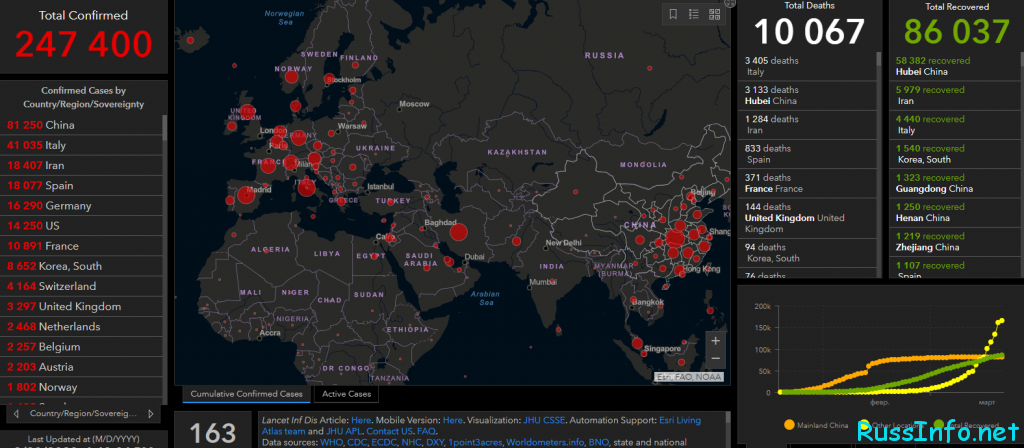Click '1 284 deaths Iran' entry
Image resolution: width=1024 pixels, height=448 pixels.
807,125
